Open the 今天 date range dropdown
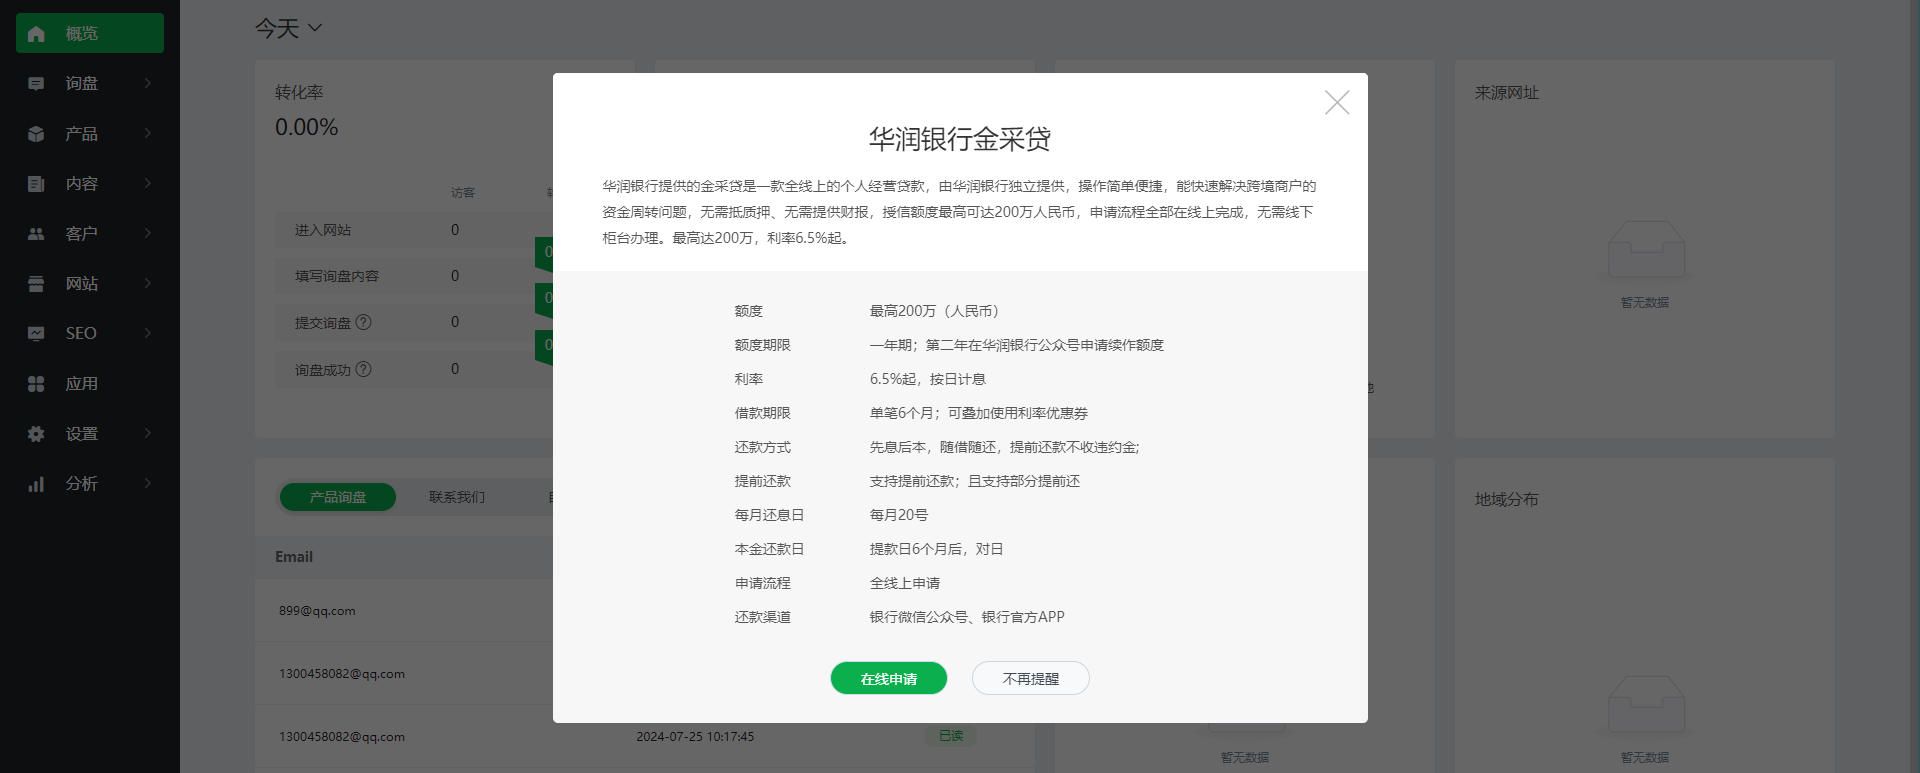Viewport: 1920px width, 773px height. coord(289,28)
